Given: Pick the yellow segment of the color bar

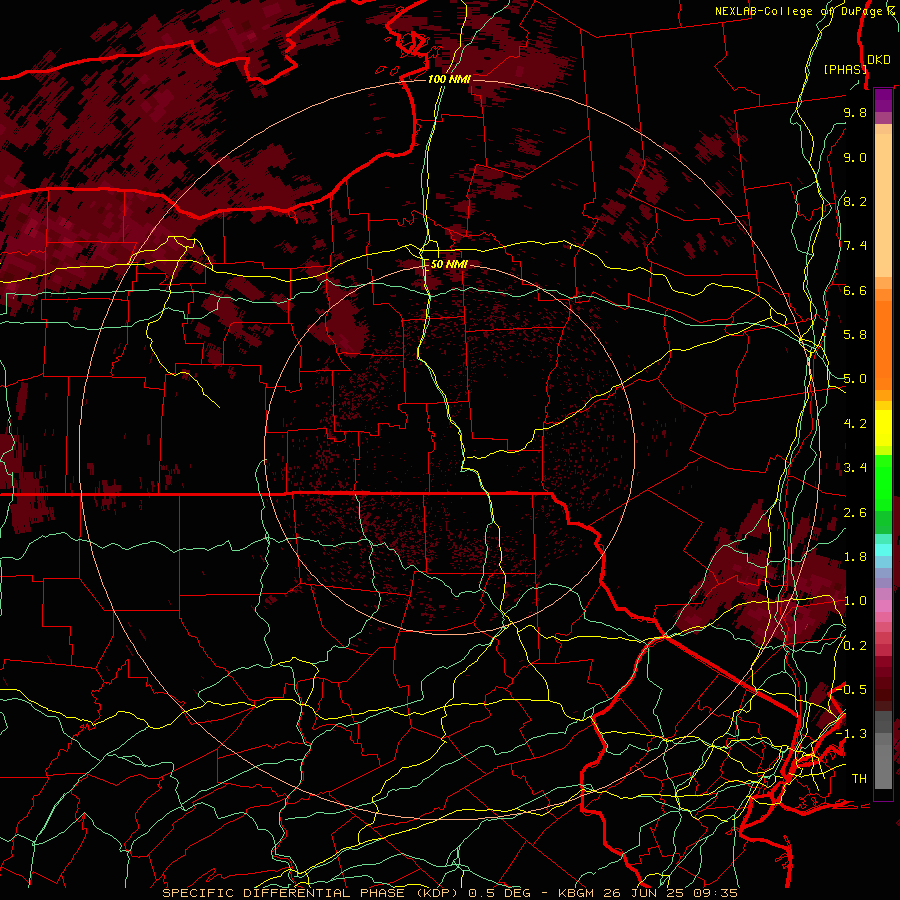Looking at the screenshot, I should coord(883,428).
